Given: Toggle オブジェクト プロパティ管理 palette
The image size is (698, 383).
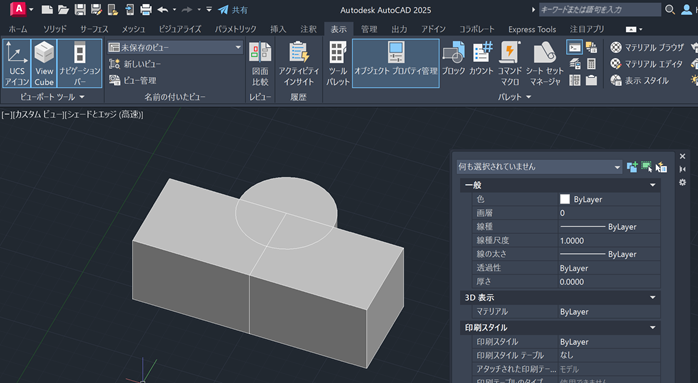Looking at the screenshot, I should click(396, 63).
